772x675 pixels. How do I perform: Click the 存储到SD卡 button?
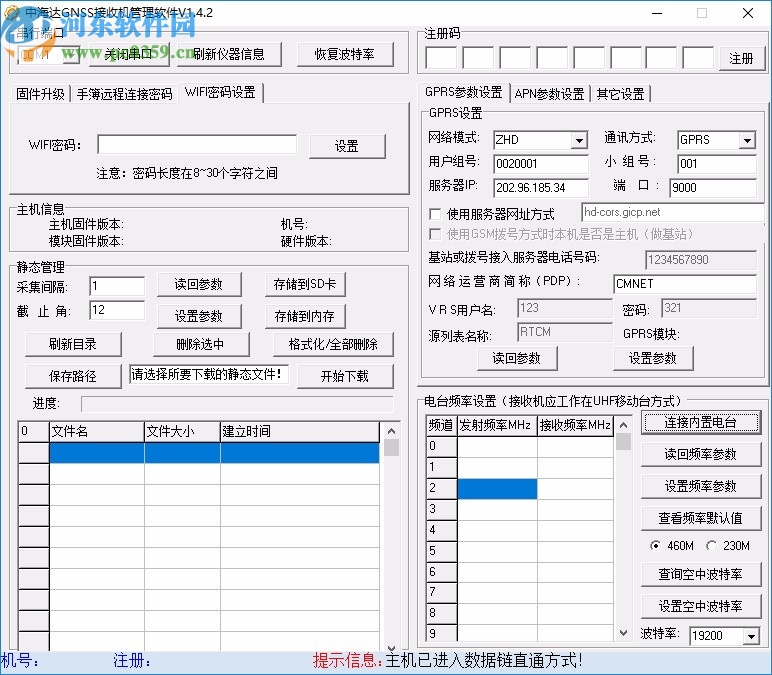point(305,284)
